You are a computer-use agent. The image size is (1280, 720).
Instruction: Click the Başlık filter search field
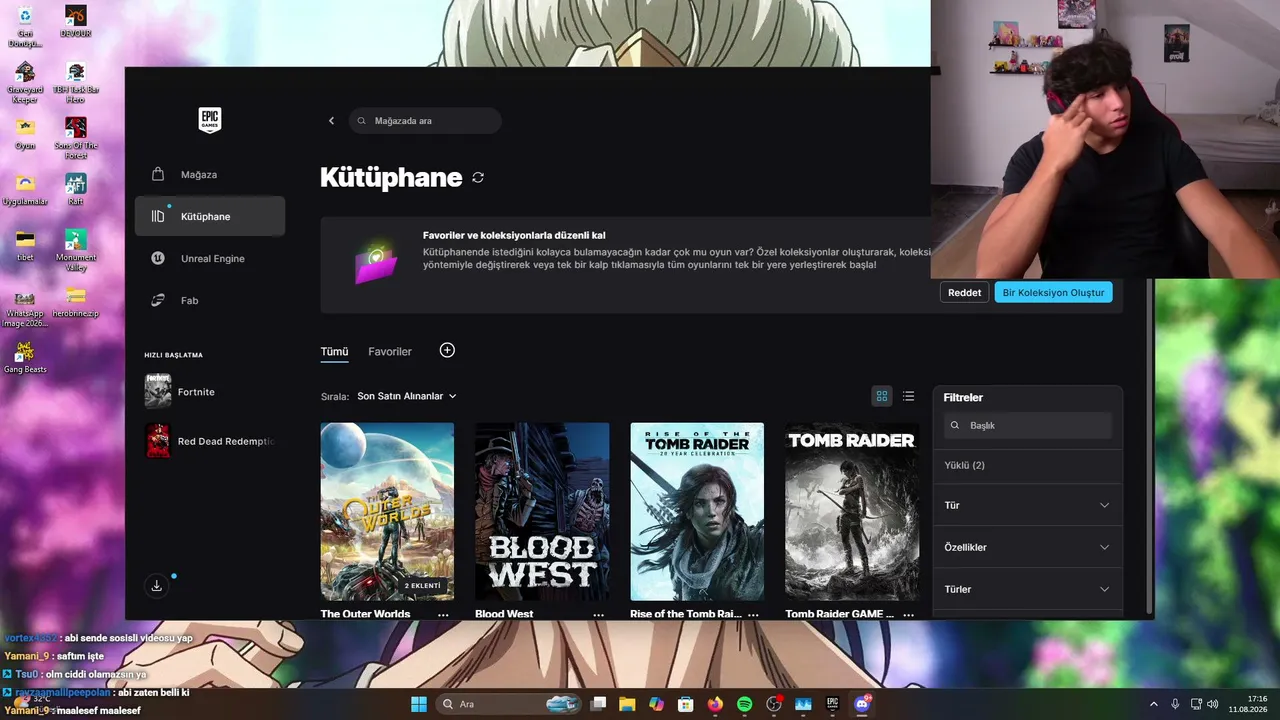[1028, 425]
